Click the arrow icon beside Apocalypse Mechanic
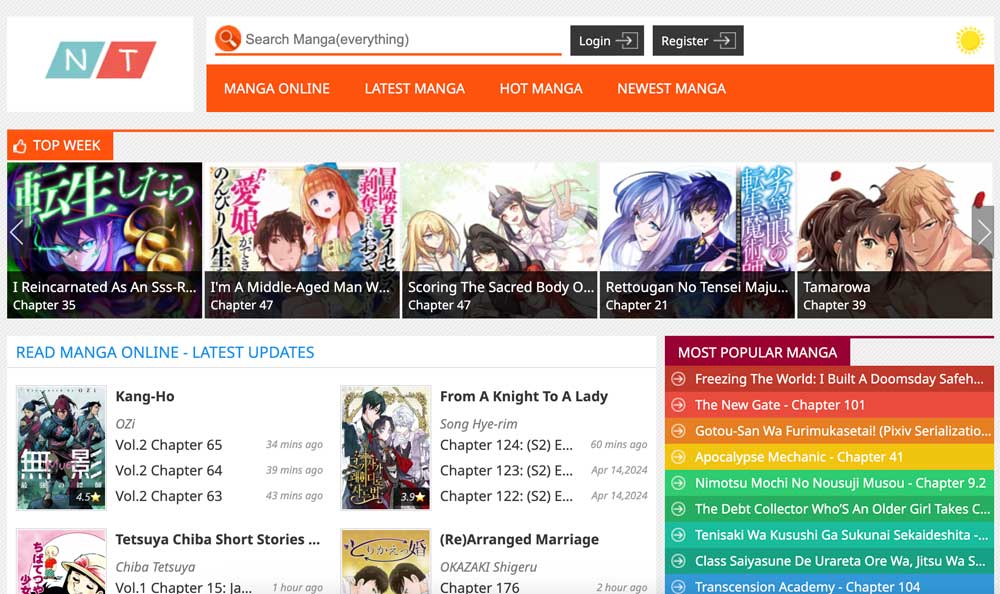This screenshot has height=594, width=1000. point(678,457)
